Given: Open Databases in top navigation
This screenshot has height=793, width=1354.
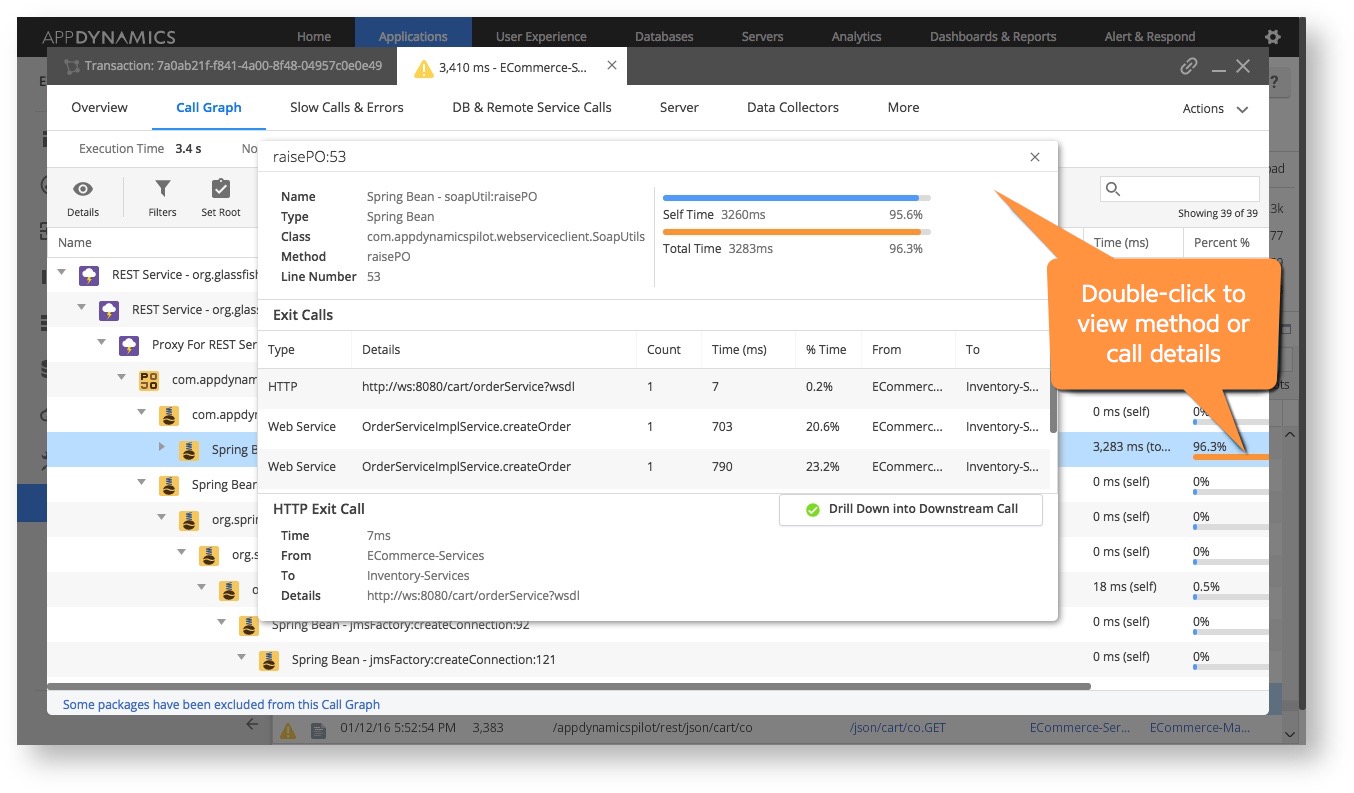Looking at the screenshot, I should [664, 36].
